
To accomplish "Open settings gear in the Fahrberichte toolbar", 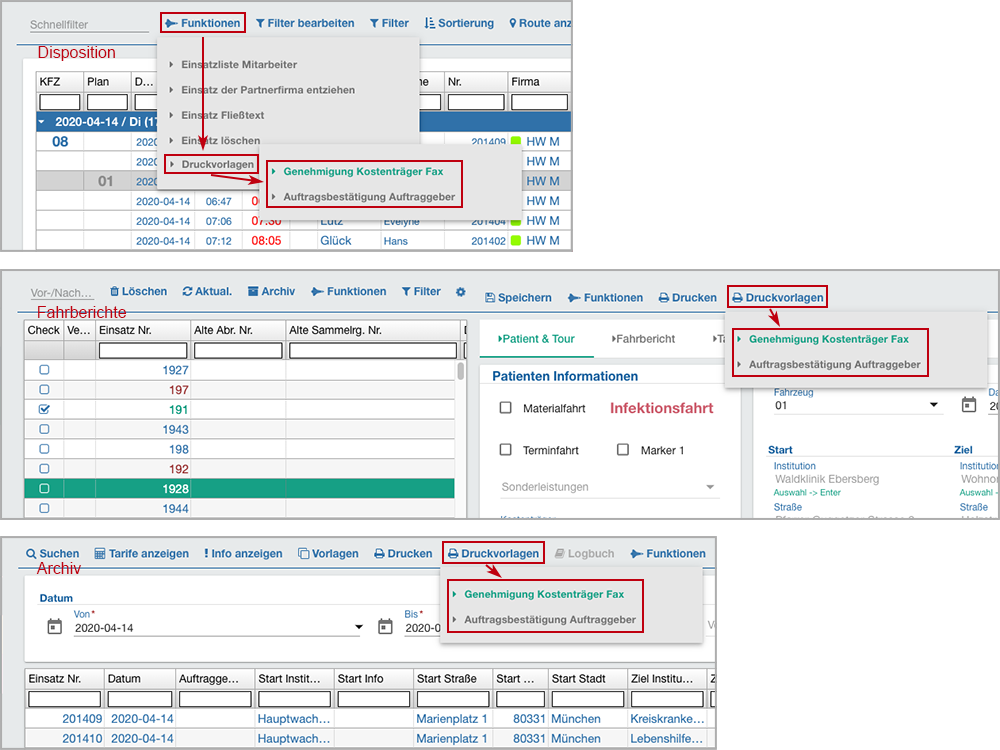I will (x=461, y=292).
